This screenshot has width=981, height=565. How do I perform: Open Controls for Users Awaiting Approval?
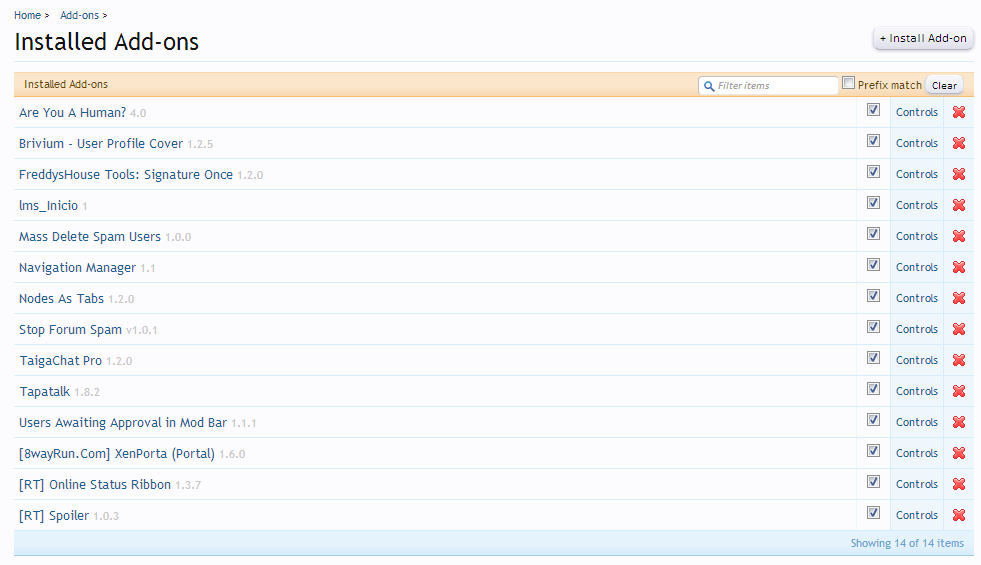pyautogui.click(x=917, y=422)
